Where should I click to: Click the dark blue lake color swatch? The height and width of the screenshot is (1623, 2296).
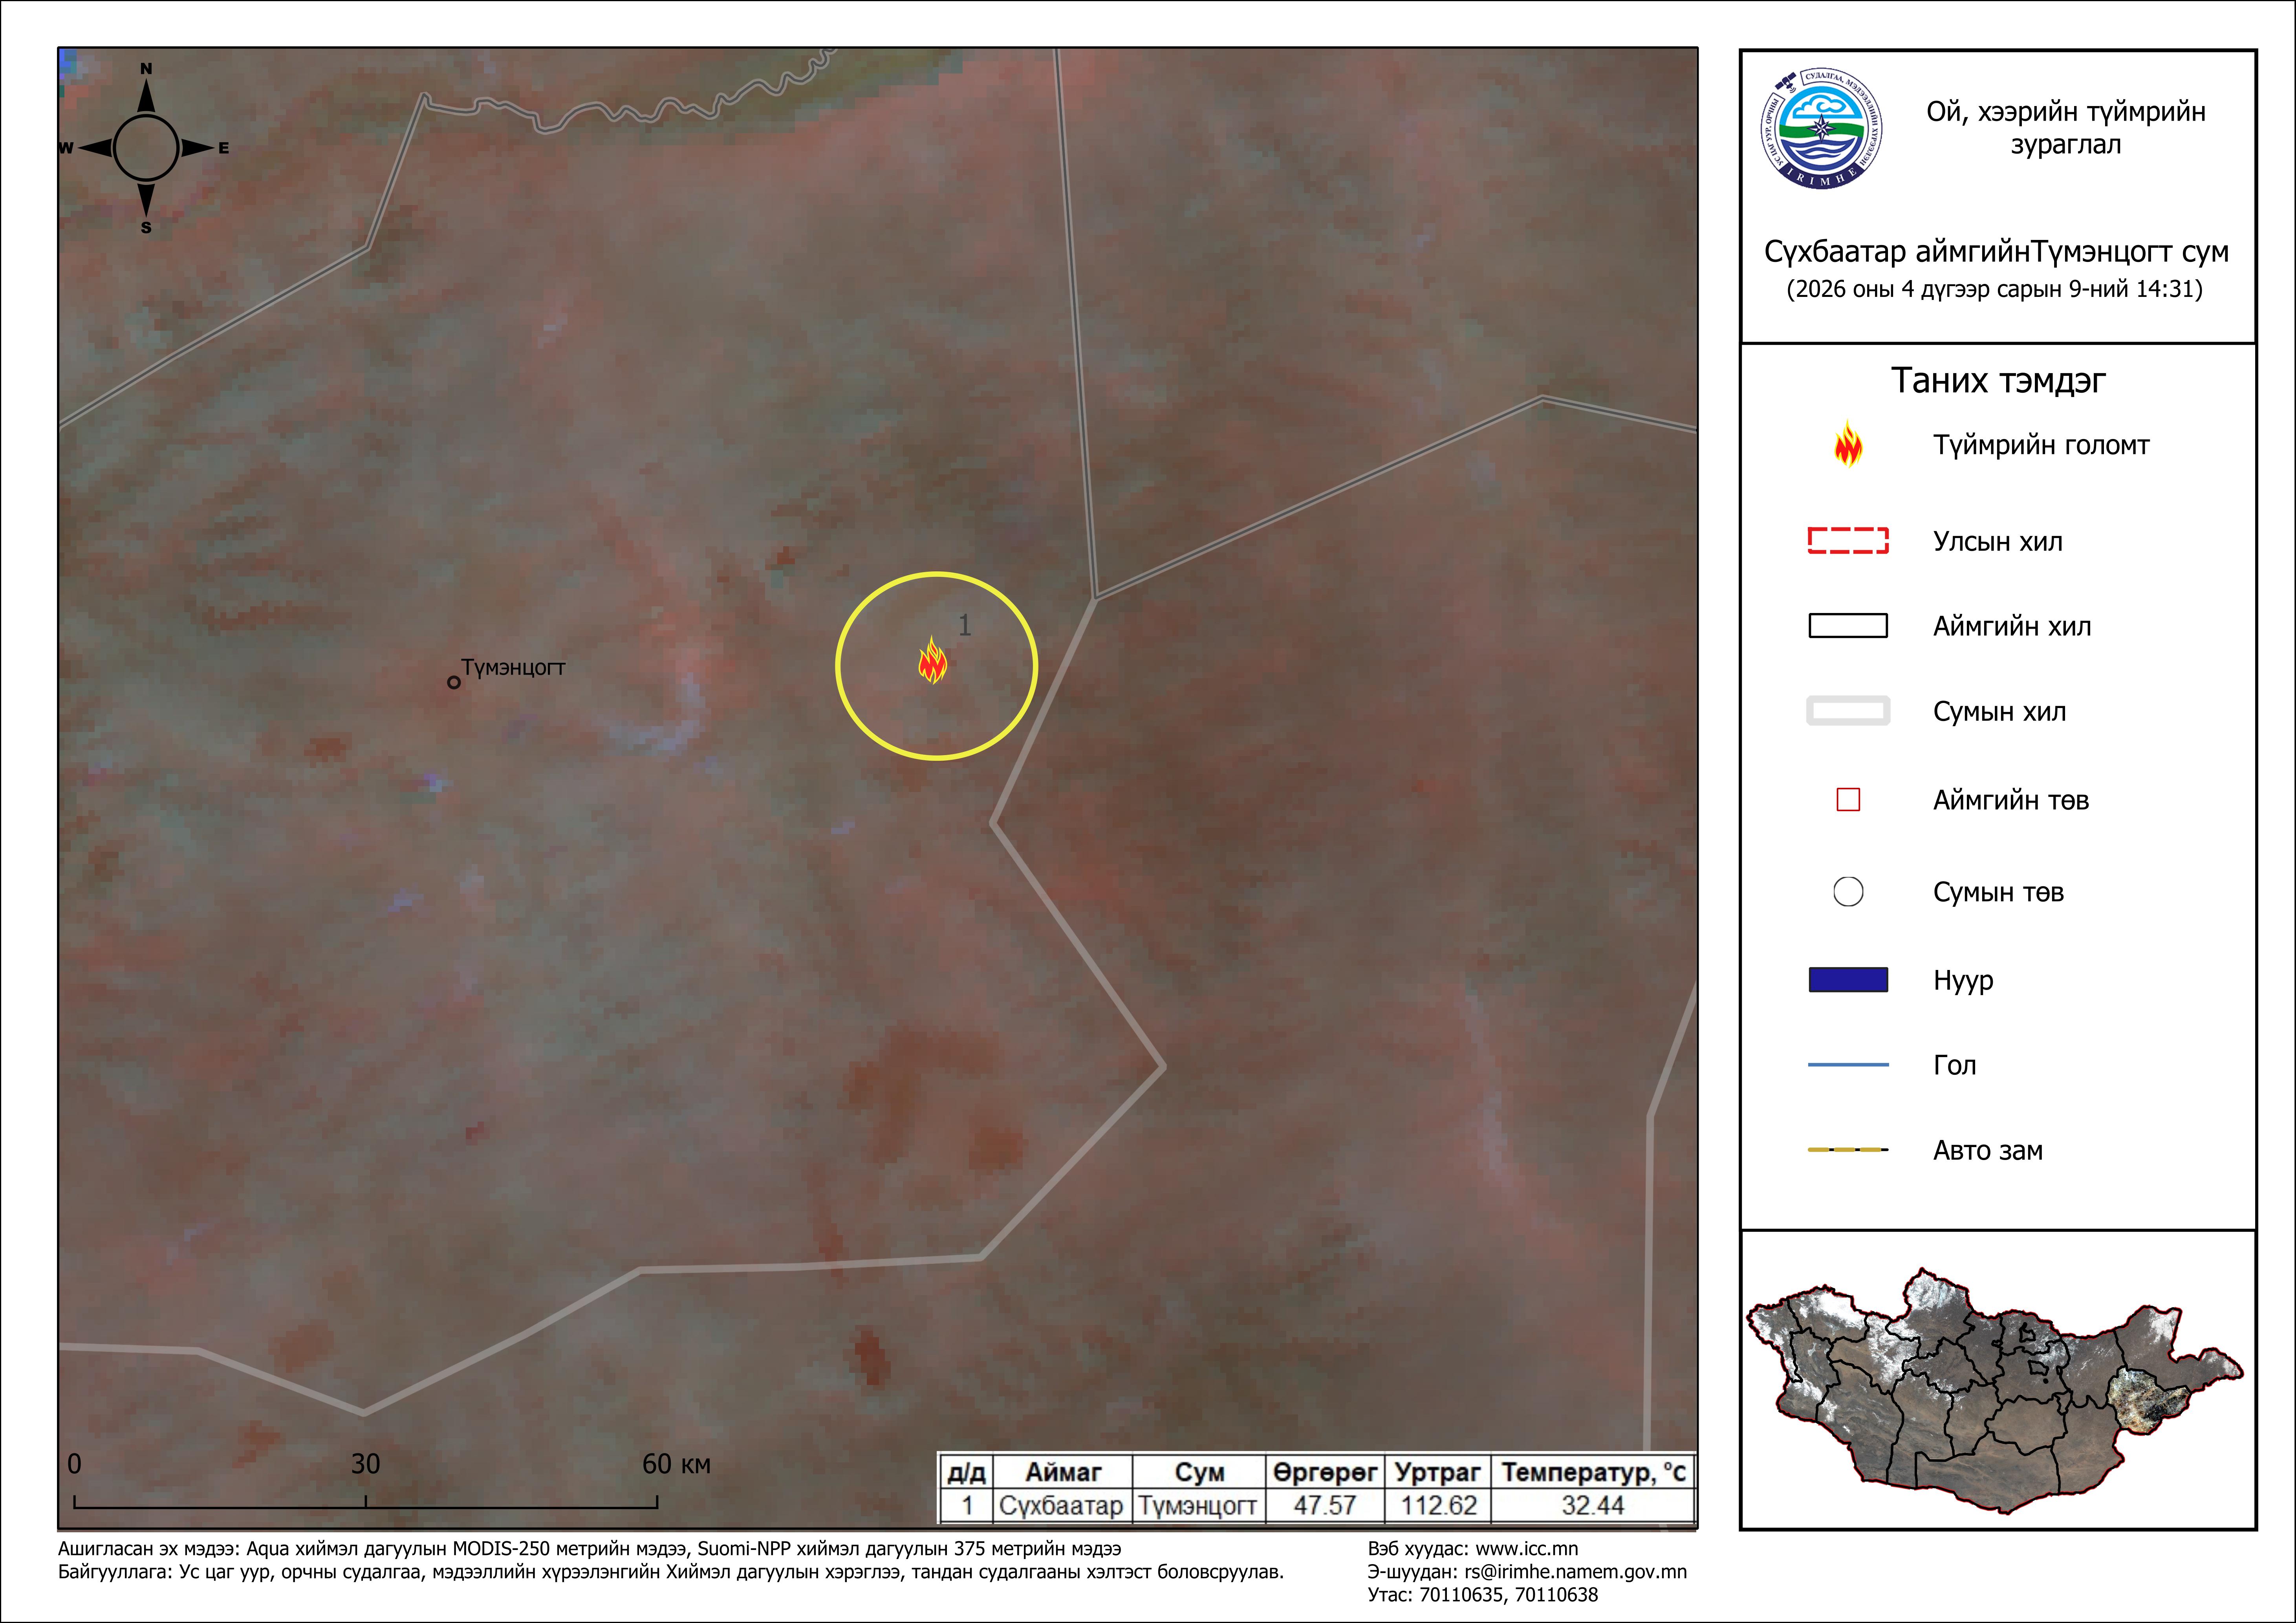coord(1848,980)
